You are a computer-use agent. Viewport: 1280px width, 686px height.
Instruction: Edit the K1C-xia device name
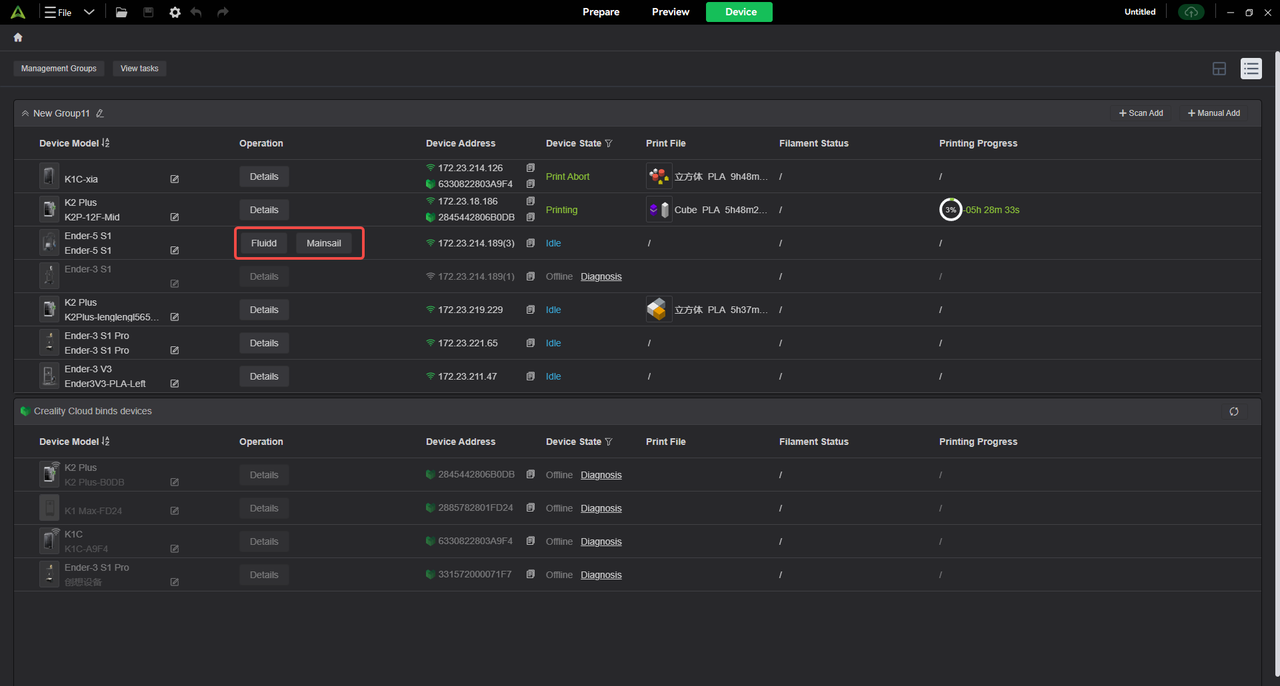[x=175, y=179]
